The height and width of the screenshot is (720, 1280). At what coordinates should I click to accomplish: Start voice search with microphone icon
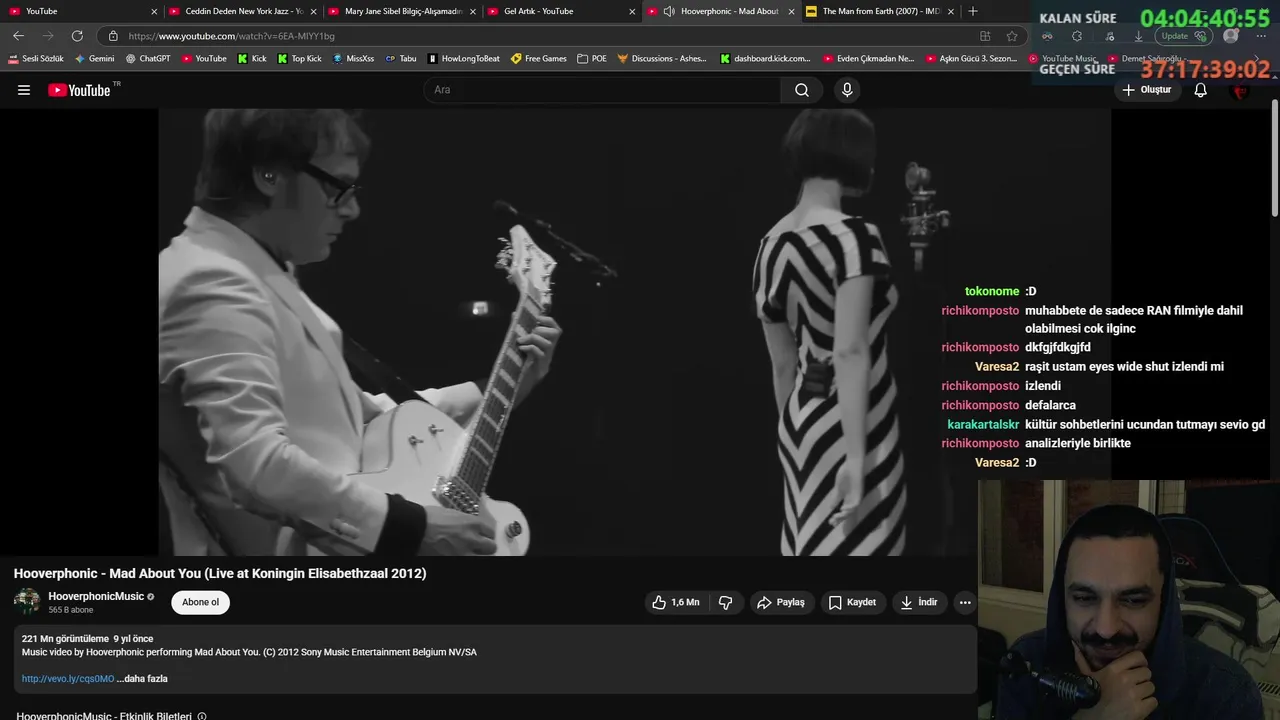[847, 90]
